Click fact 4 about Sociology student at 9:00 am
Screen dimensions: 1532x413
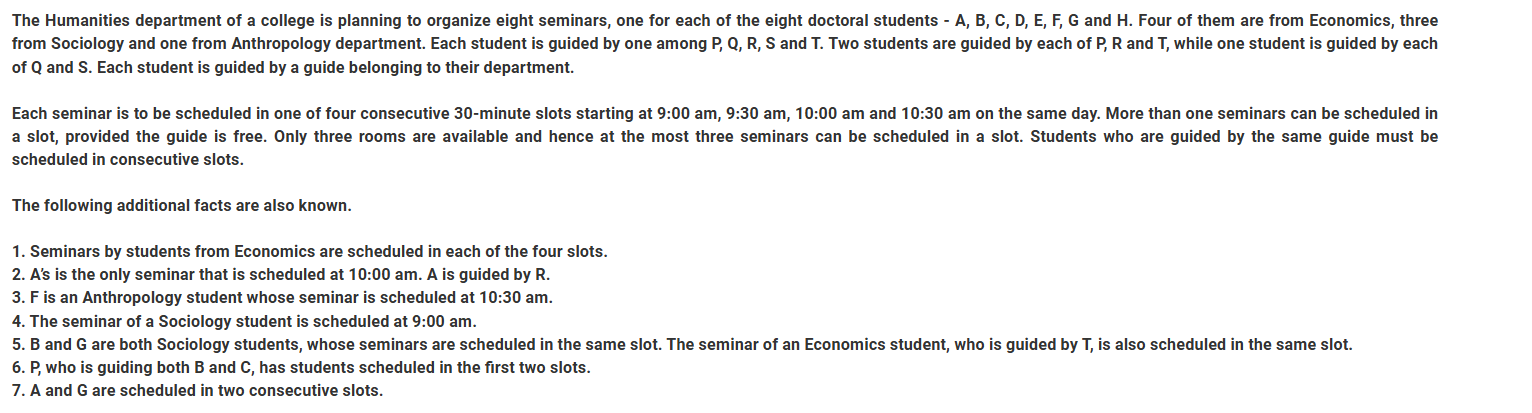(244, 321)
